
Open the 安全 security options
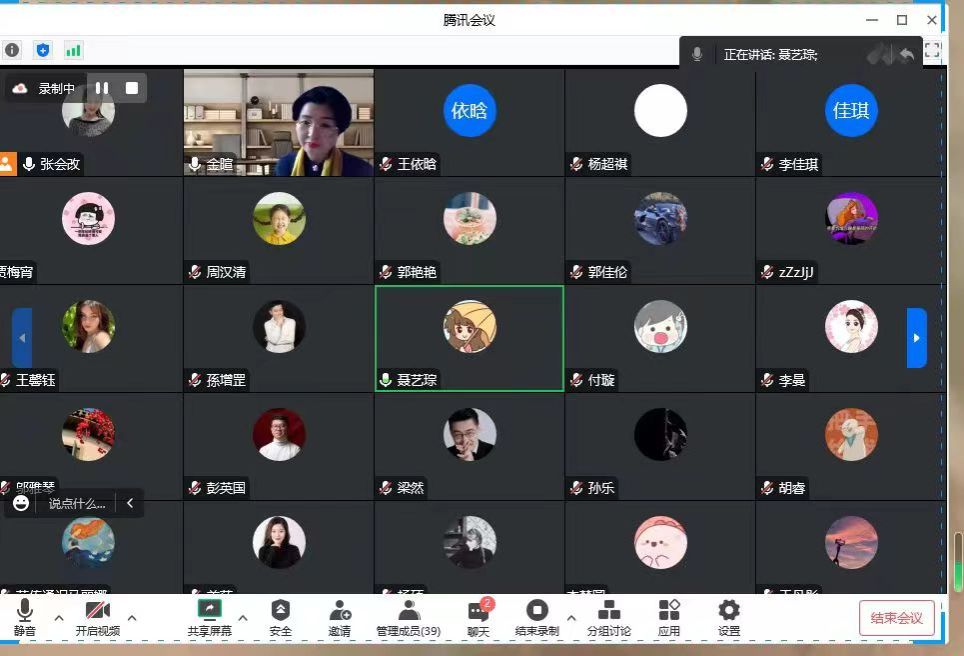tap(281, 617)
